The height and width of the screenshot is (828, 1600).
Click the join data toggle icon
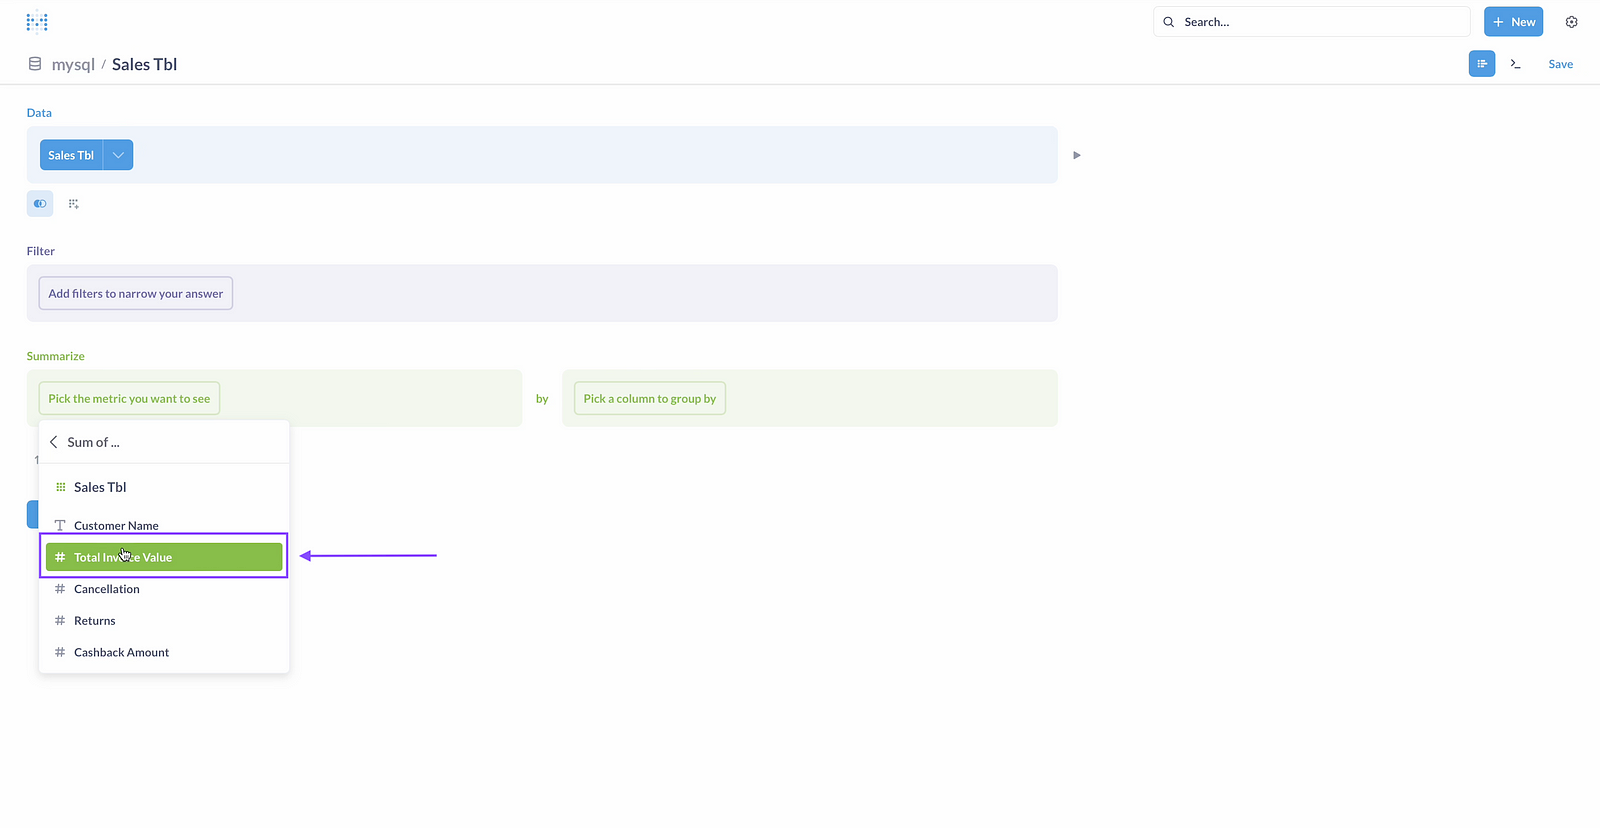(x=40, y=204)
